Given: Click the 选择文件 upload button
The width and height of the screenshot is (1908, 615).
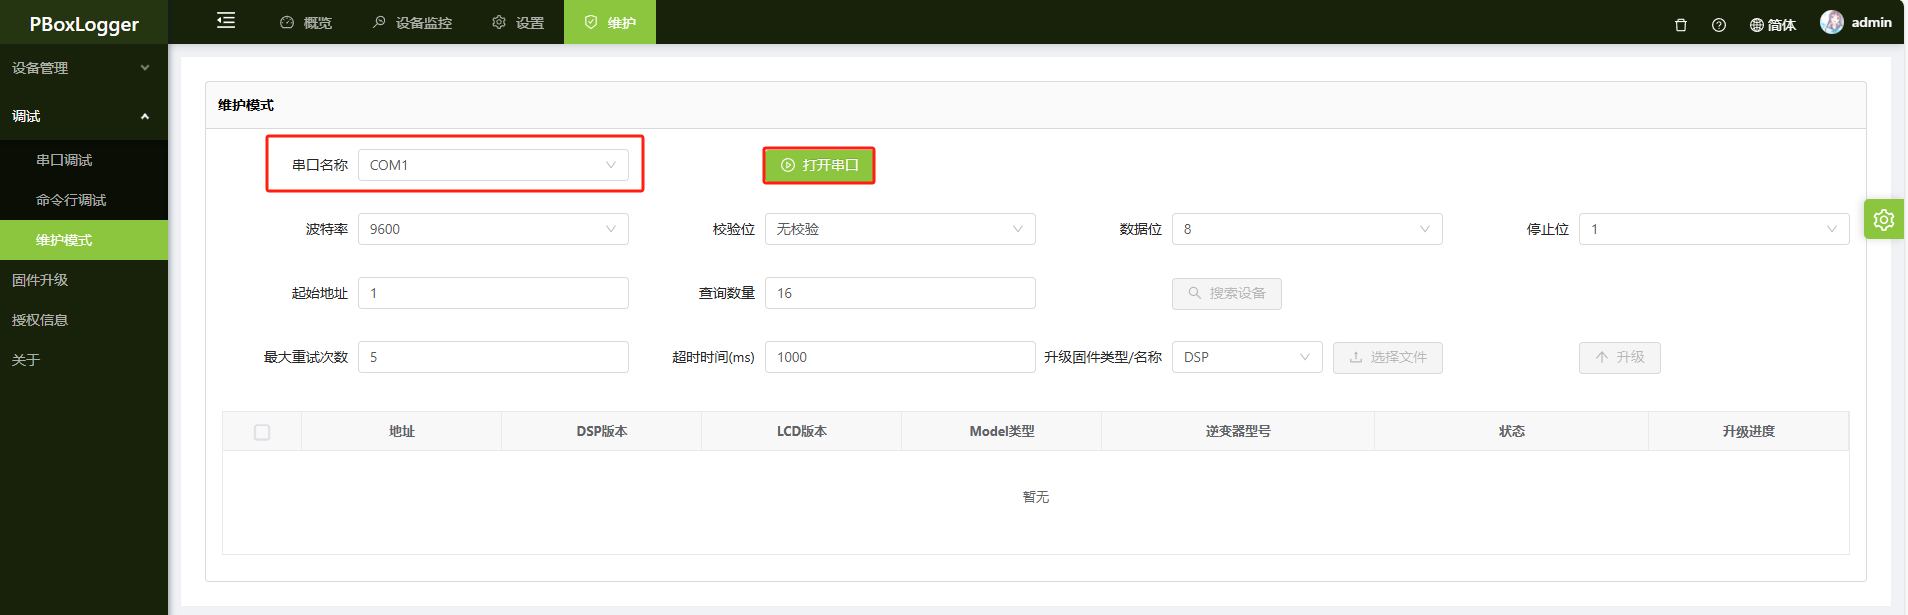Looking at the screenshot, I should point(1388,357).
